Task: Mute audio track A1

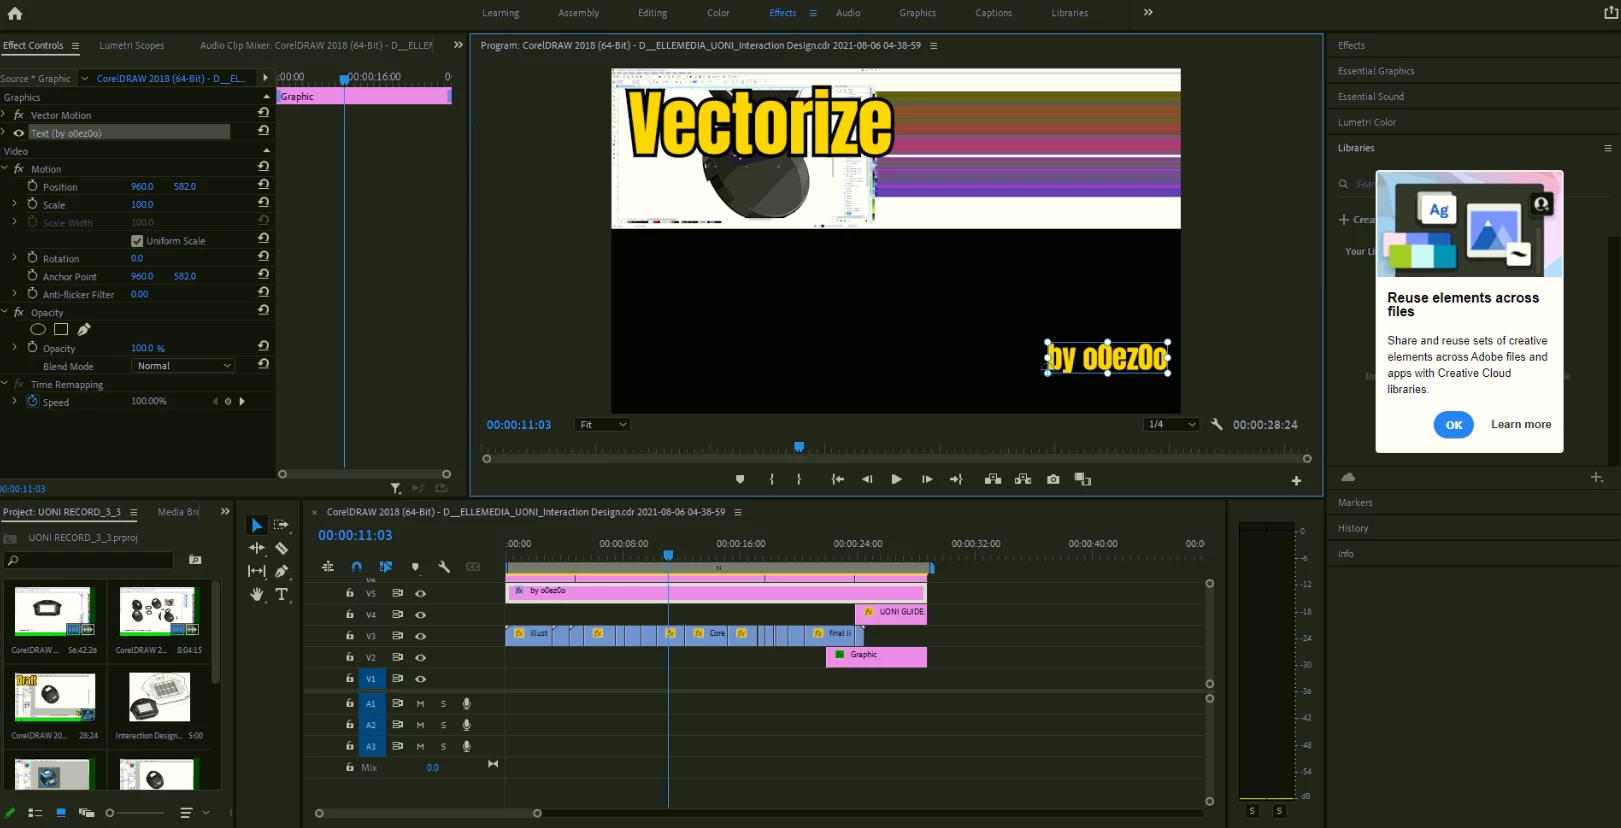Action: click(x=420, y=704)
